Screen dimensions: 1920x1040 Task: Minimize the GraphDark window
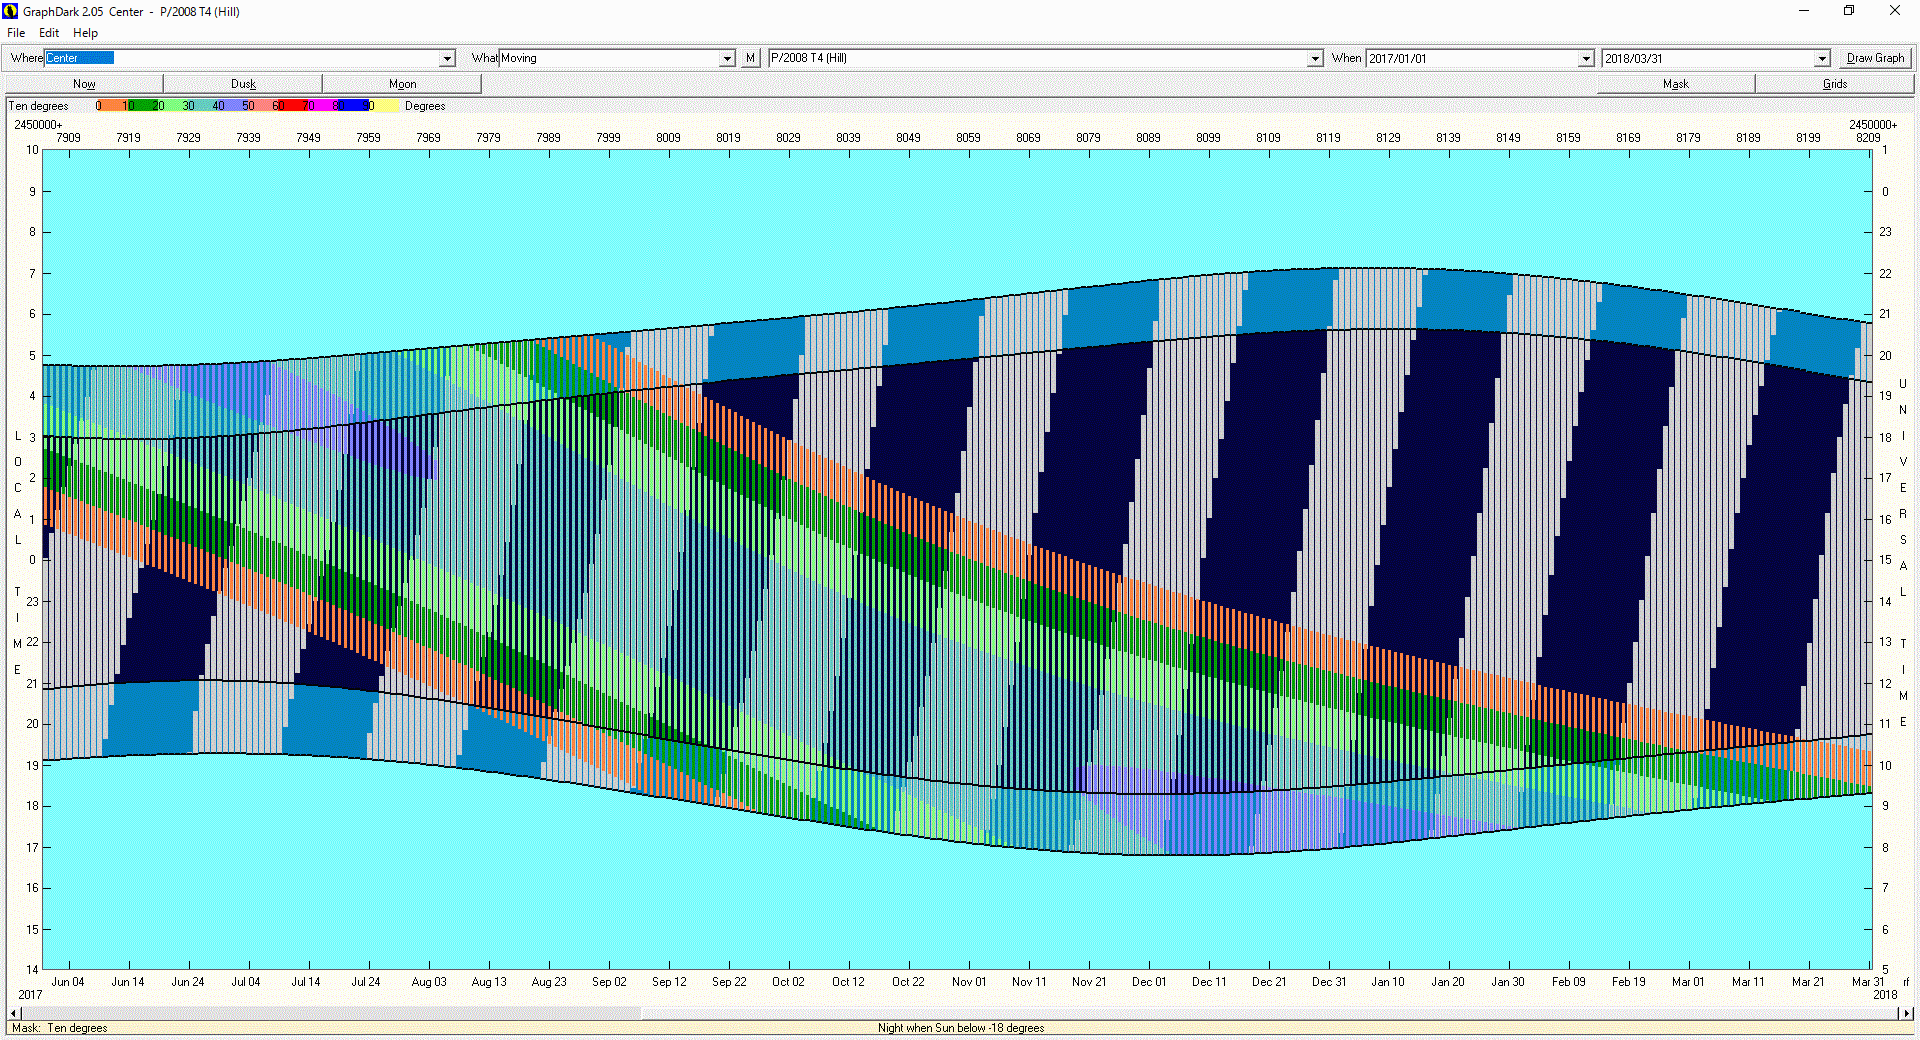point(1804,11)
